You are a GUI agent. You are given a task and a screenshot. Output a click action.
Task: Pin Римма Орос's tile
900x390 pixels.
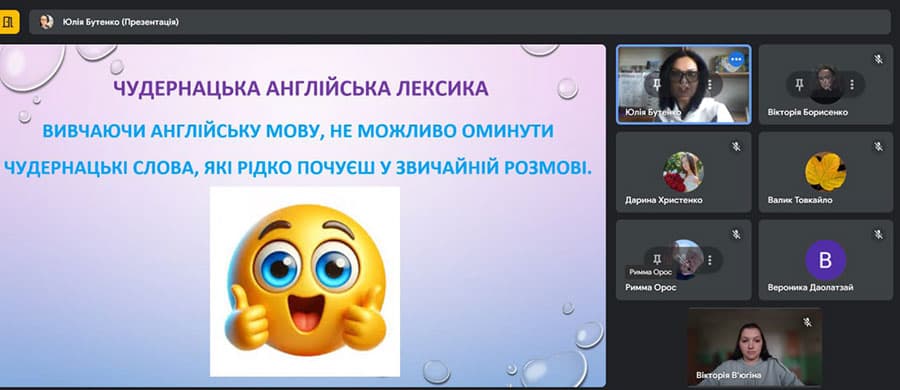(657, 260)
